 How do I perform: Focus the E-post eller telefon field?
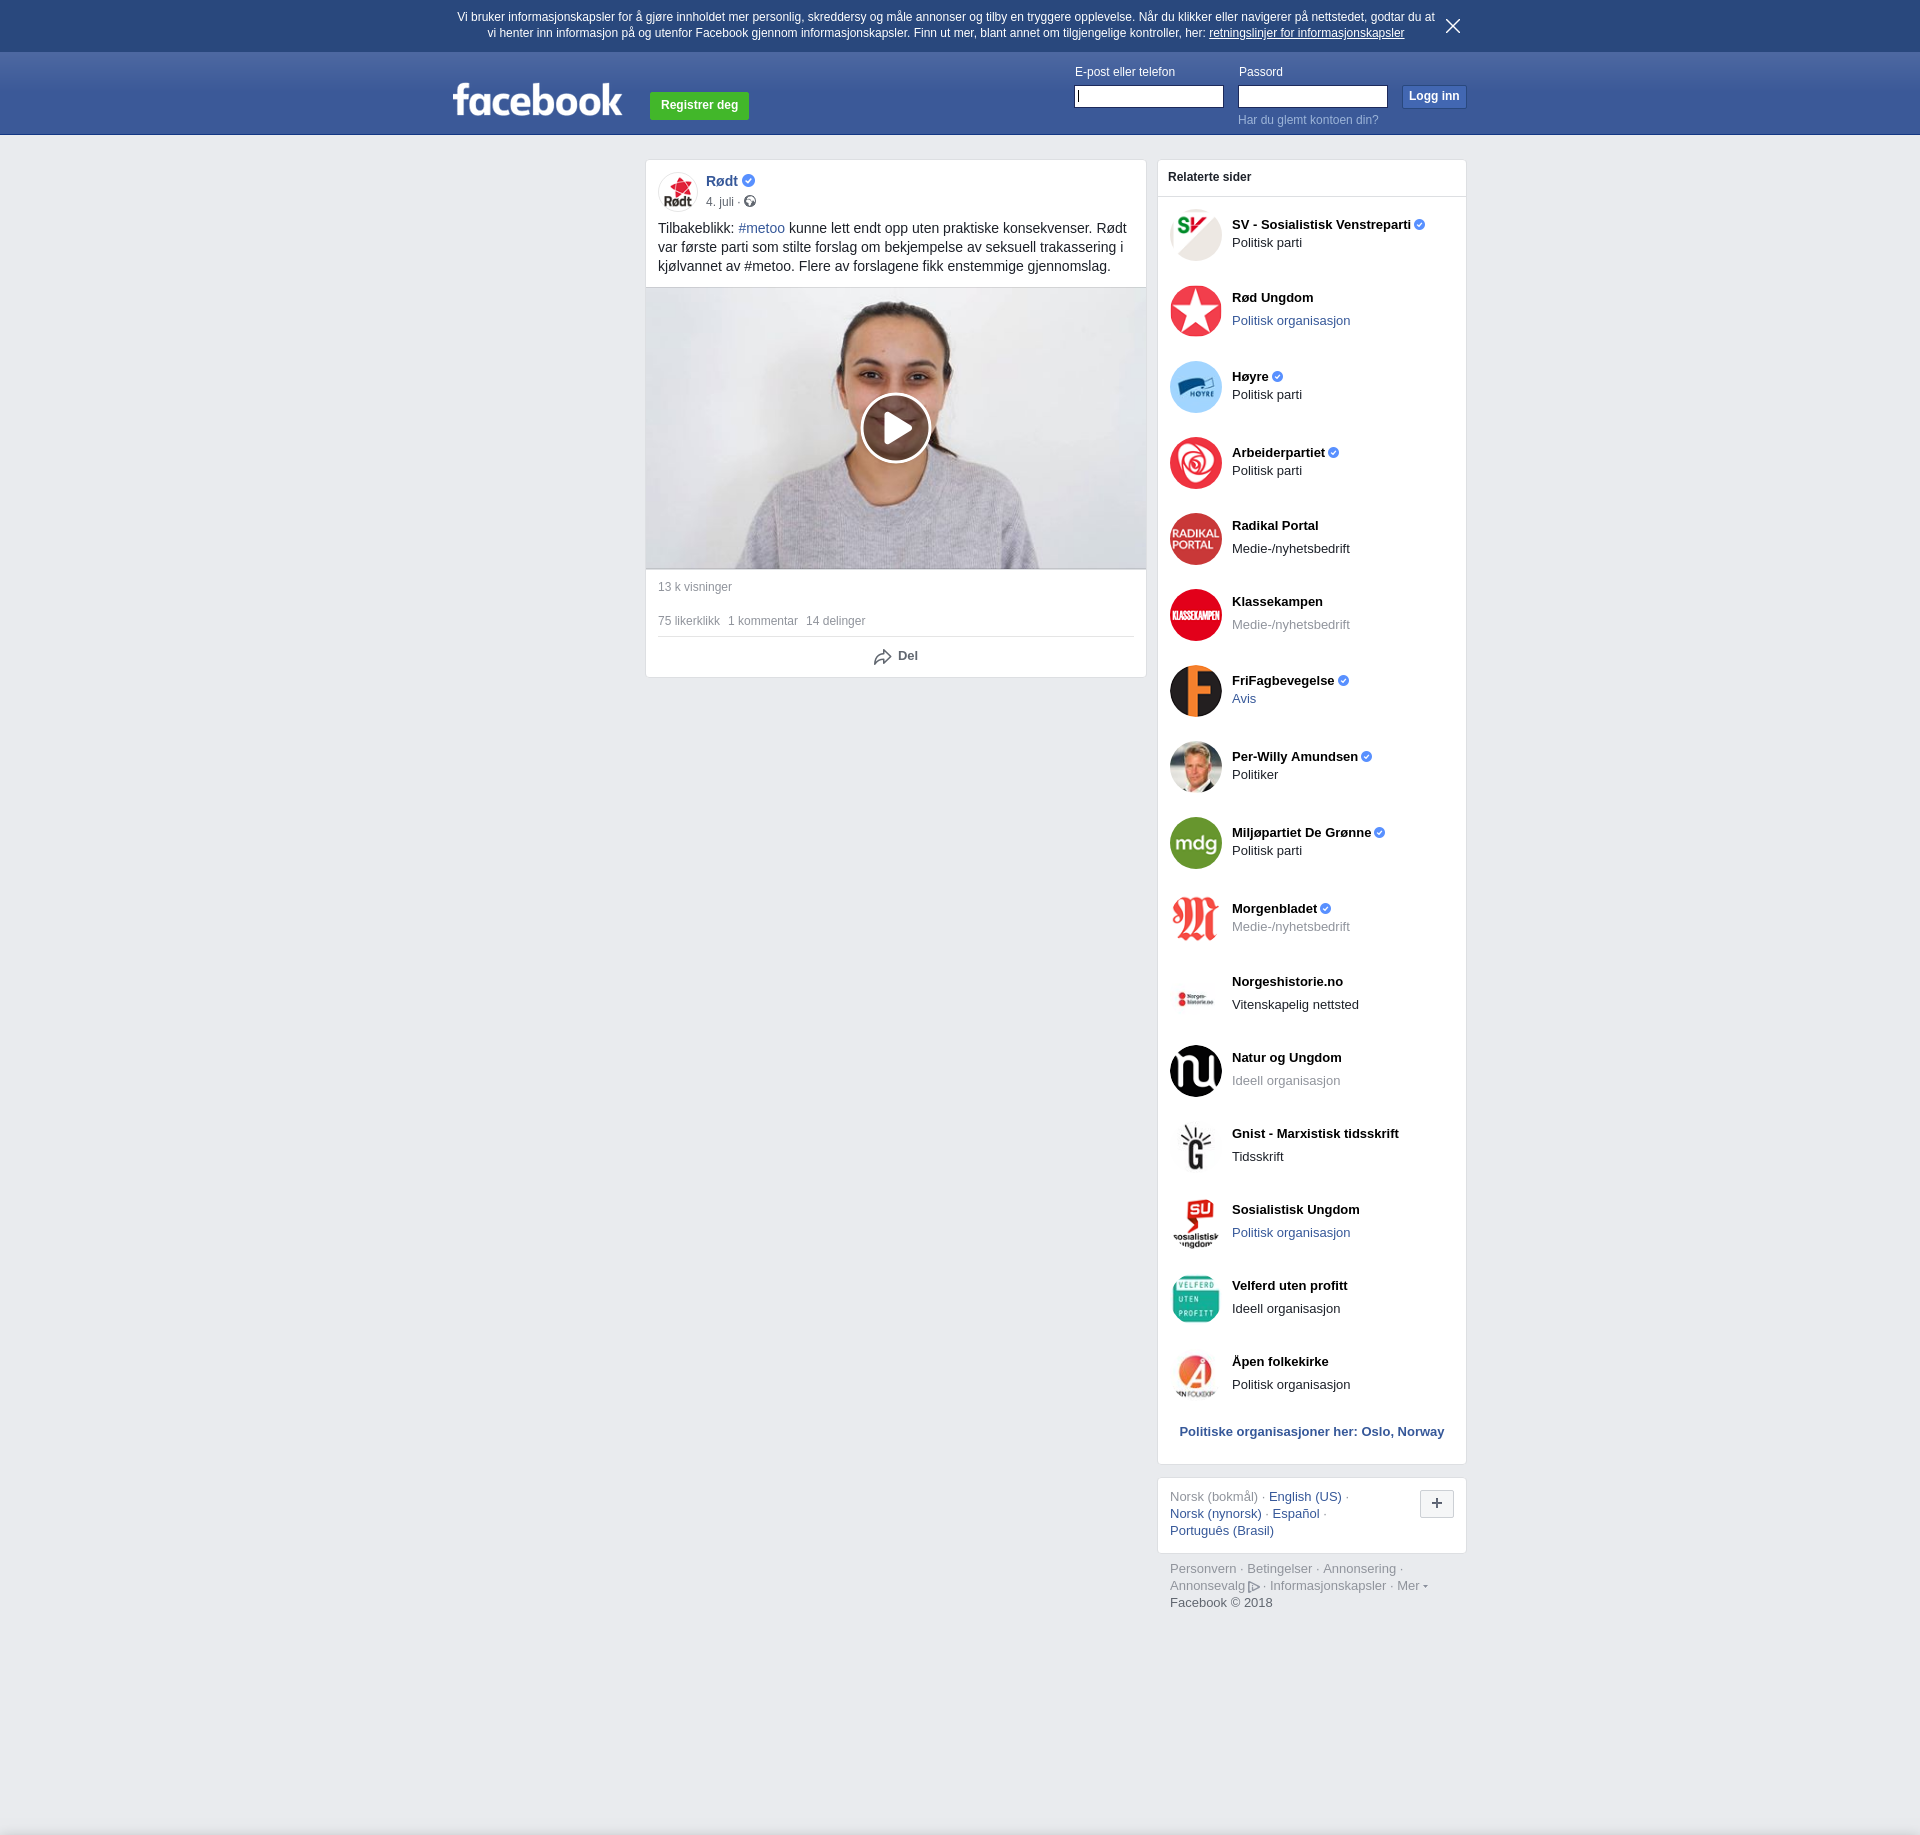click(x=1149, y=97)
